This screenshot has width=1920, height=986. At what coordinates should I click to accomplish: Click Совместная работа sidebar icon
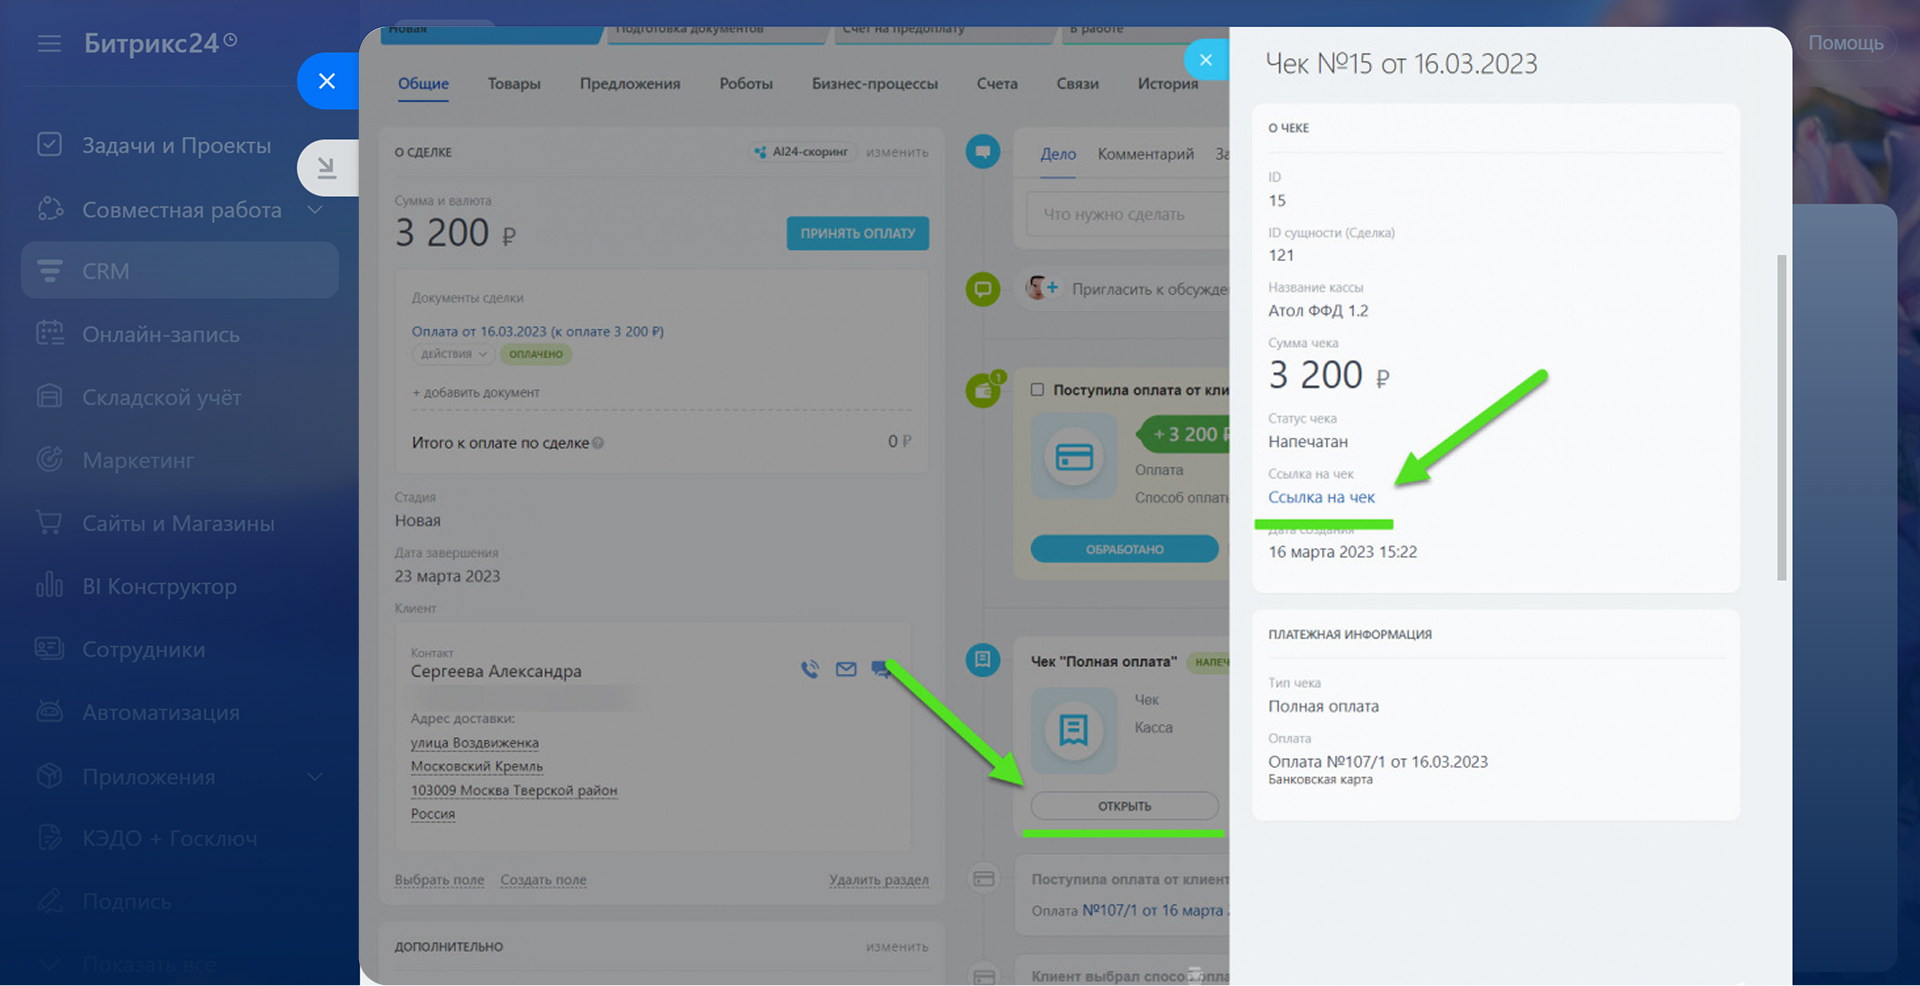[x=49, y=209]
